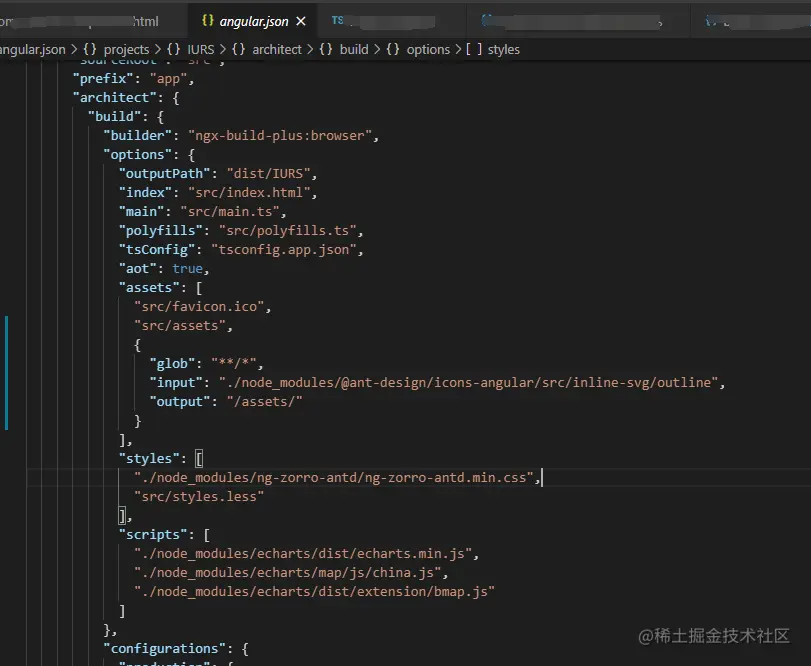Click the "src/index.html" value
Viewport: 811px width, 666px height.
click(x=249, y=193)
